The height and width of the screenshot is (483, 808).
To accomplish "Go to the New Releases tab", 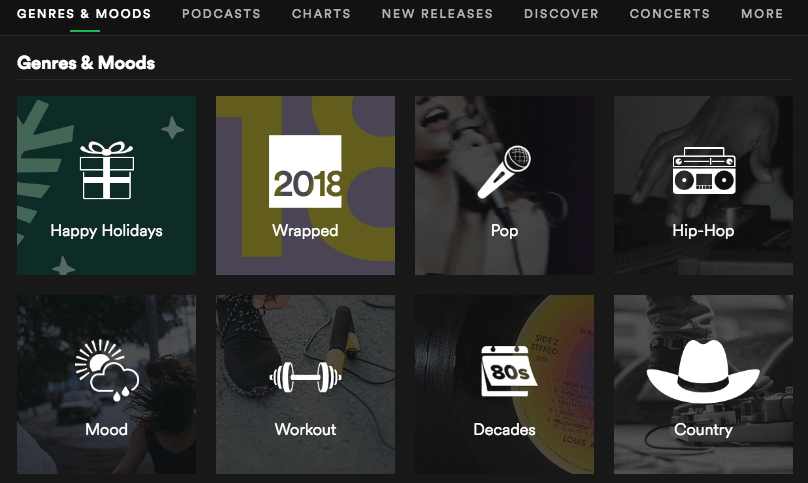I will click(x=437, y=14).
